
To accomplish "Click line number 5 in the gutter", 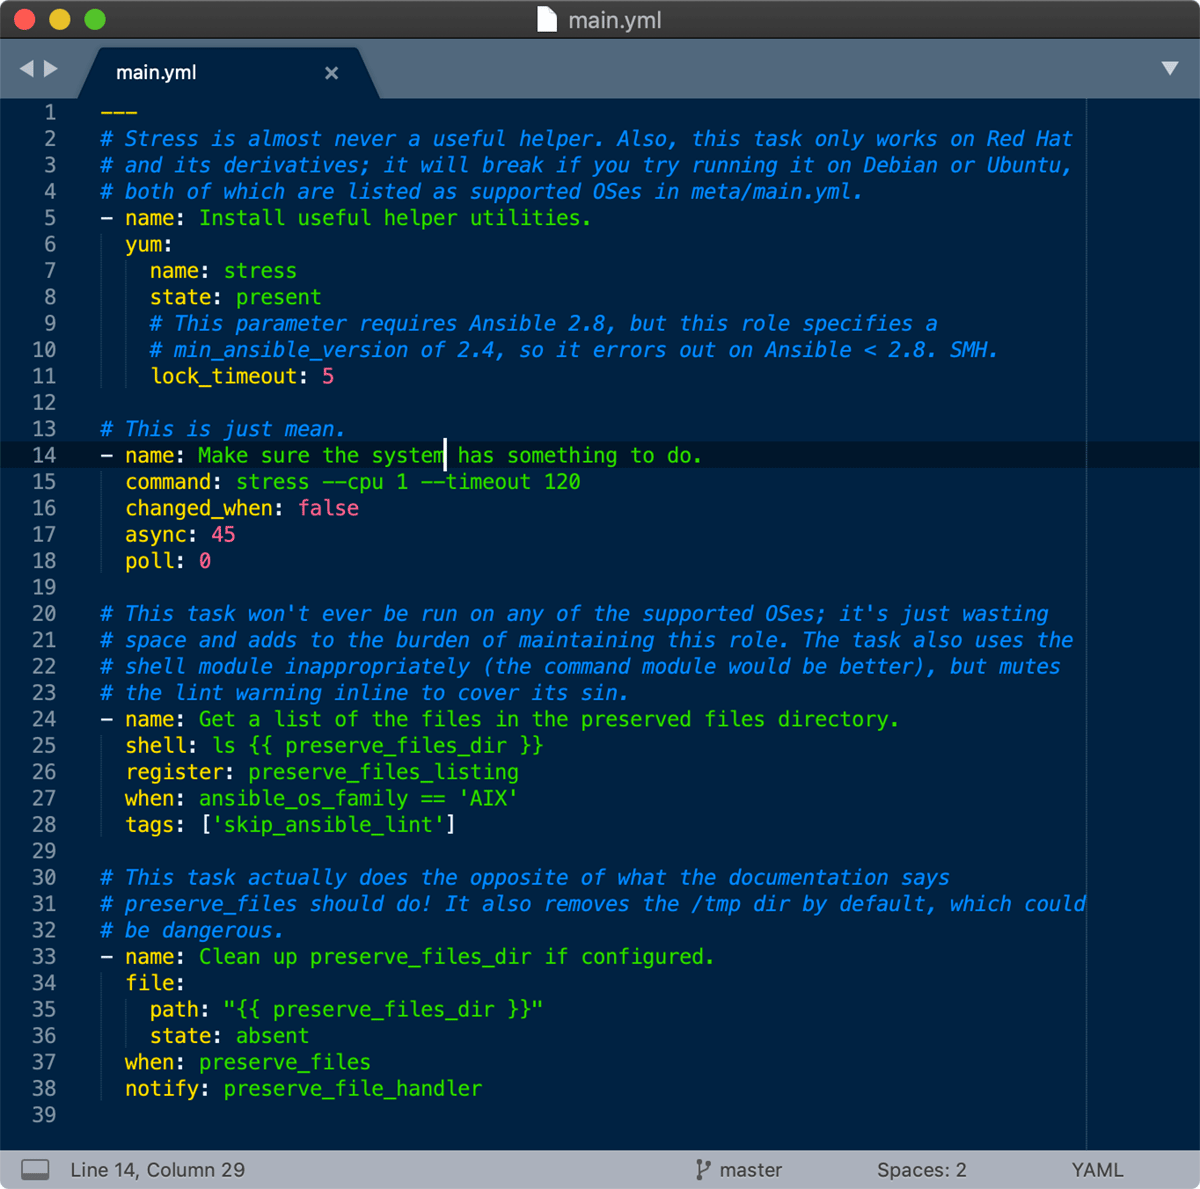I will 50,218.
